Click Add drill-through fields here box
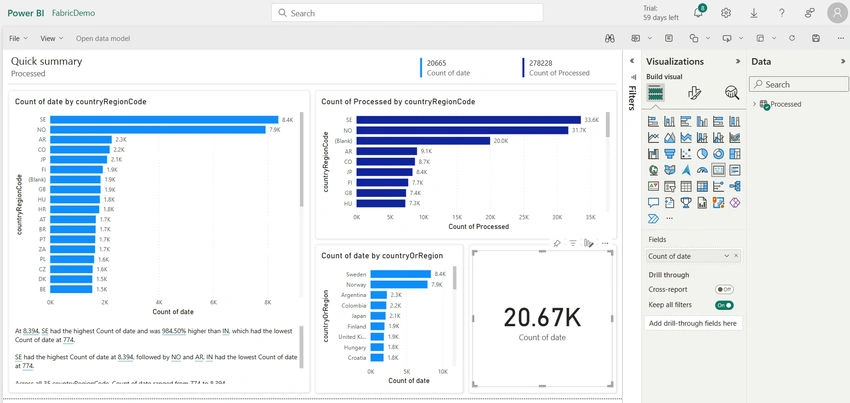 (693, 323)
